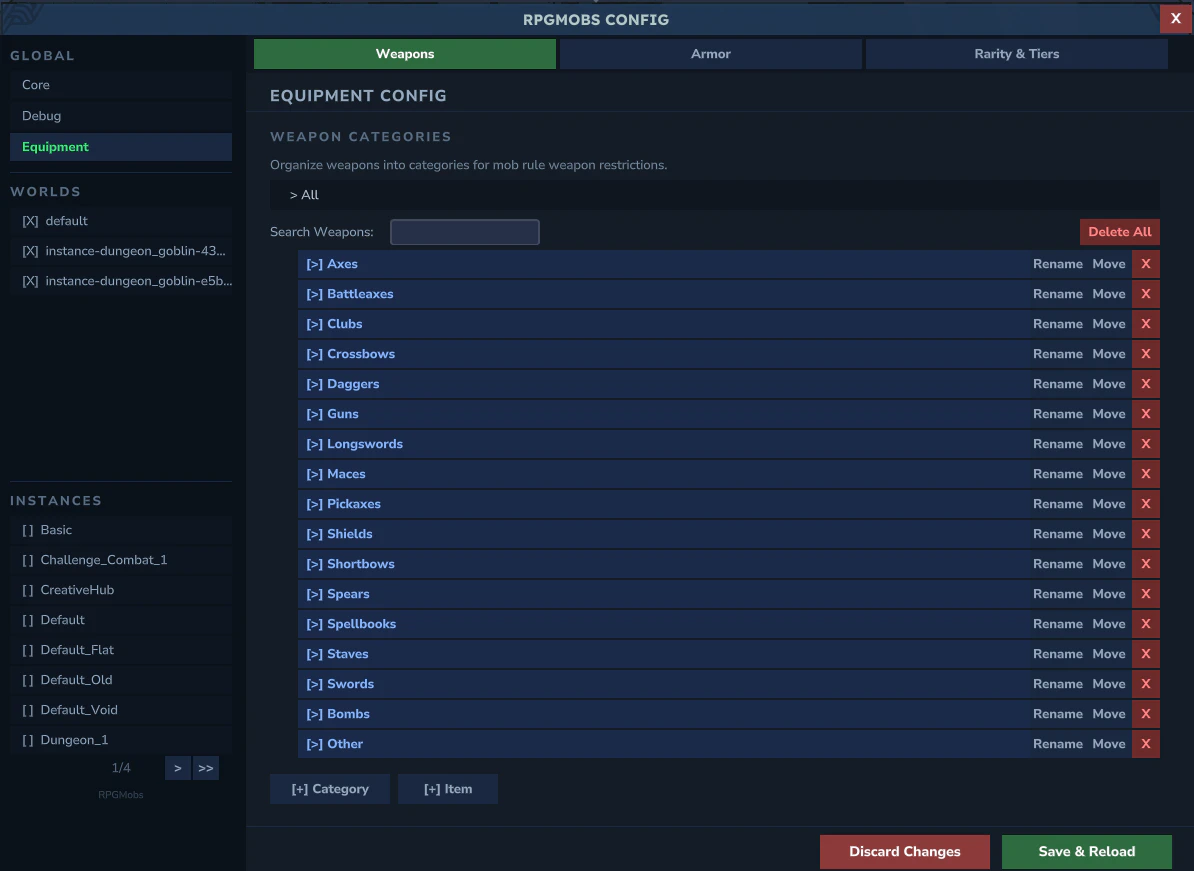Open the Rarity & Tiers tab
This screenshot has height=871, width=1194.
click(1016, 53)
